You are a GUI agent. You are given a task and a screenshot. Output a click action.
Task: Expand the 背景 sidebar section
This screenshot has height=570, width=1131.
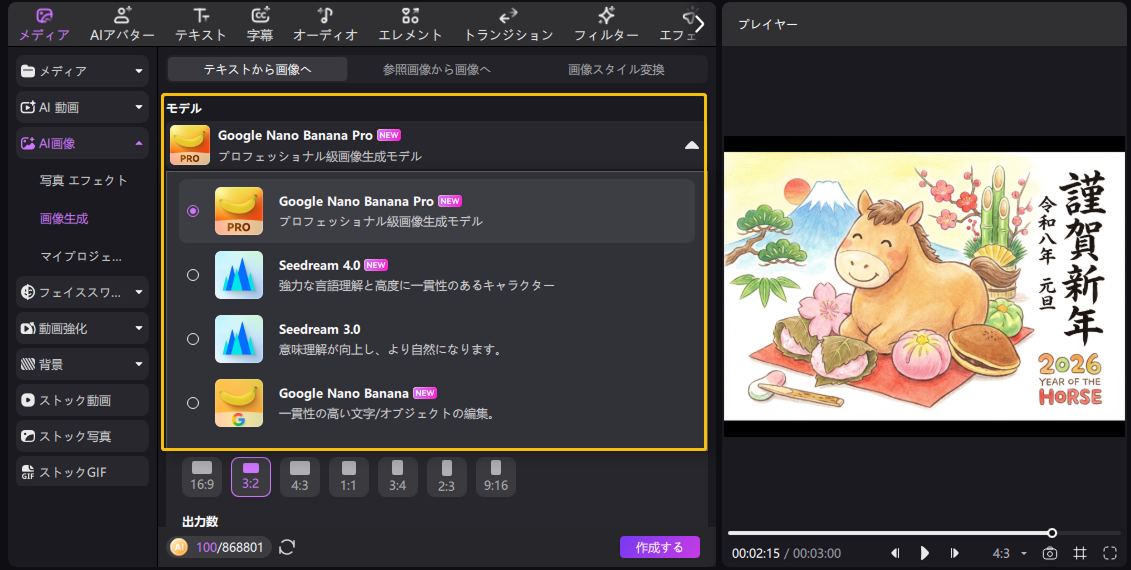(138, 364)
